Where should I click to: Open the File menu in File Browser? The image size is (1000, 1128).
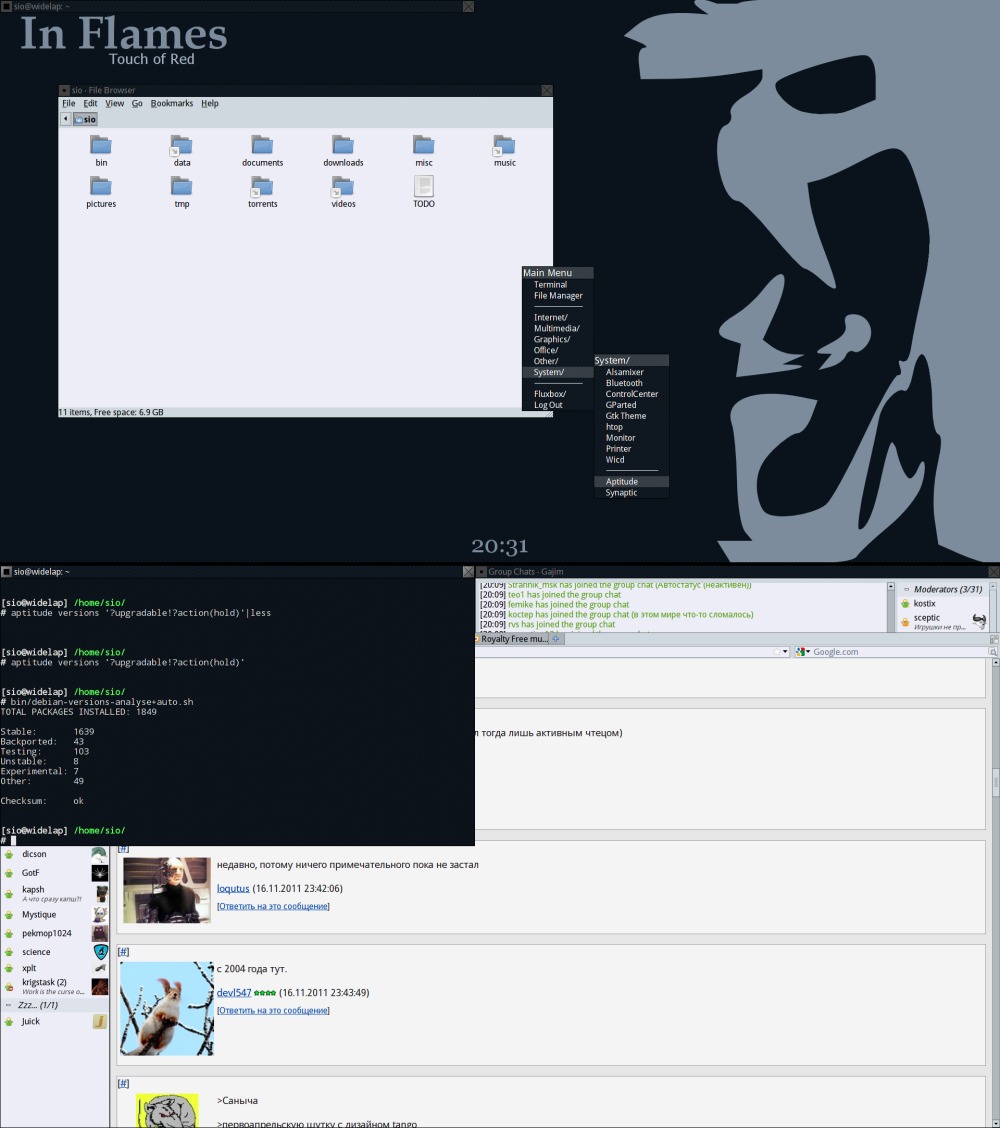[x=68, y=104]
